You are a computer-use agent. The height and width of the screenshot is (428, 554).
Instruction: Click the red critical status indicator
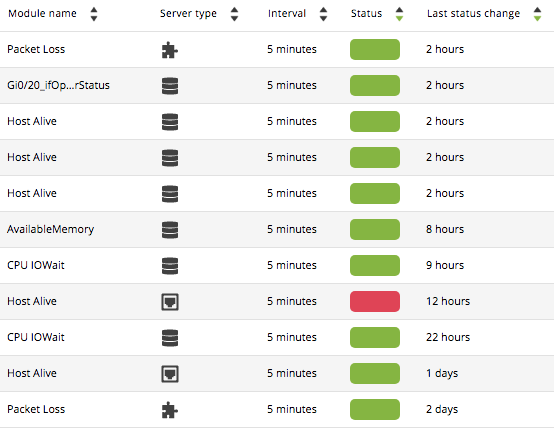(x=375, y=301)
